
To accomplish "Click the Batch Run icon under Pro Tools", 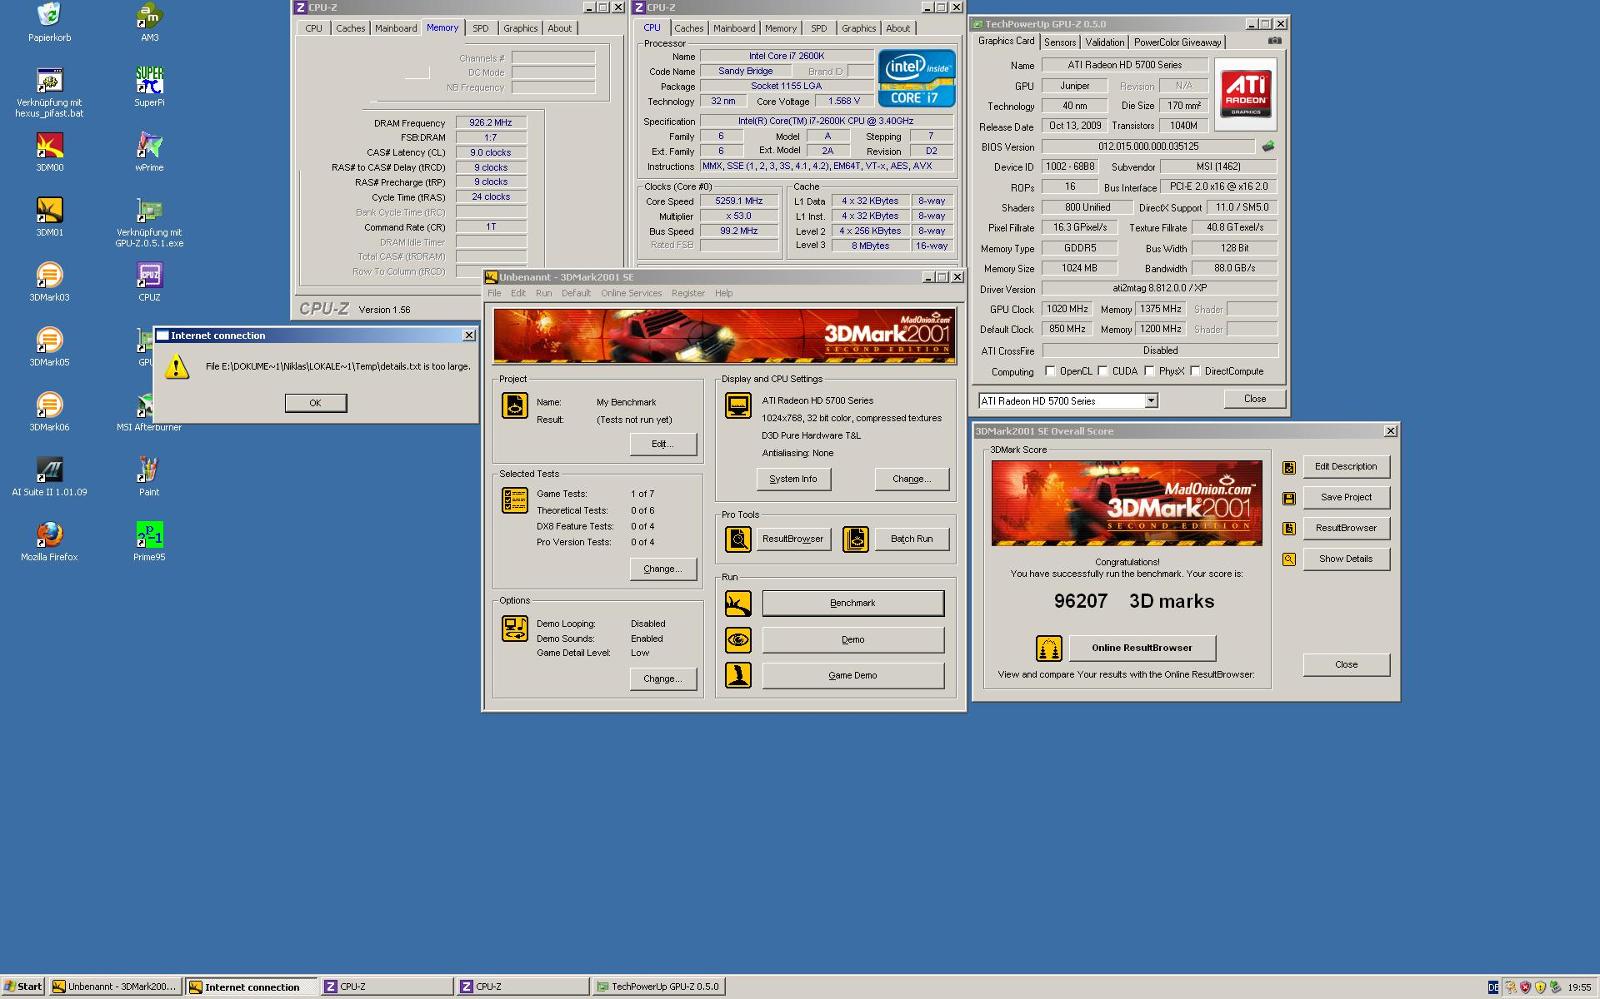I will (855, 539).
